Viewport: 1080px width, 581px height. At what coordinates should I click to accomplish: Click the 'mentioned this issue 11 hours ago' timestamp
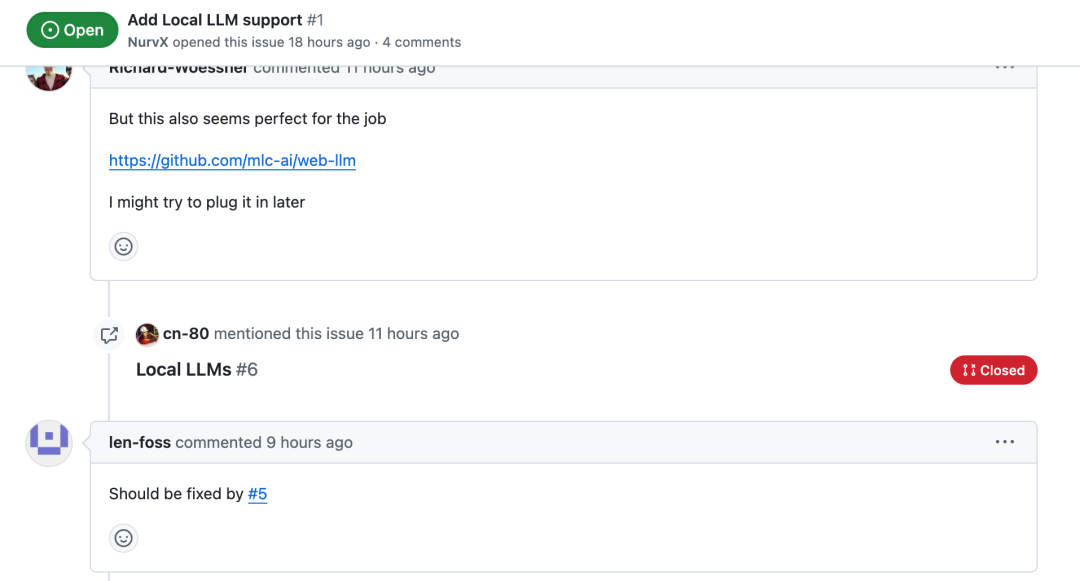coord(413,334)
